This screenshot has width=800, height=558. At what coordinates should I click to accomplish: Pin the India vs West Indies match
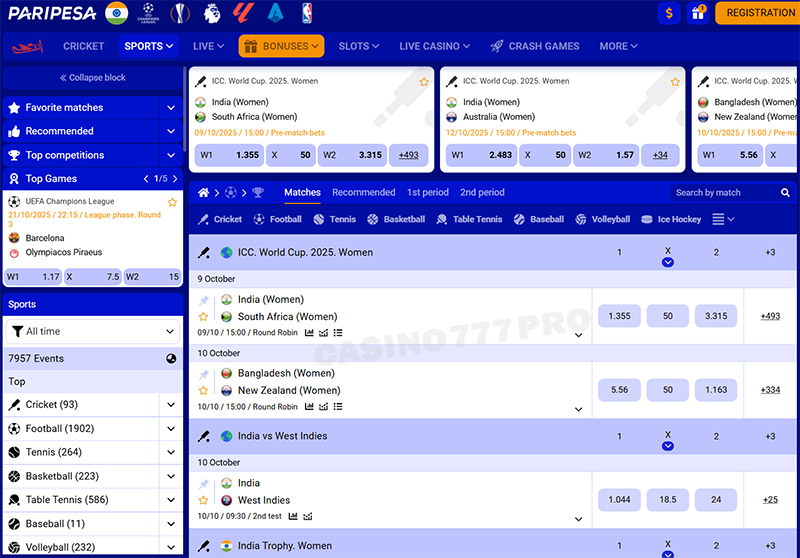pyautogui.click(x=204, y=484)
